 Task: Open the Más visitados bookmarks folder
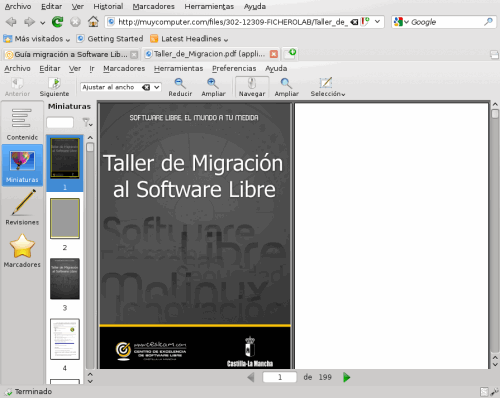tap(37, 39)
